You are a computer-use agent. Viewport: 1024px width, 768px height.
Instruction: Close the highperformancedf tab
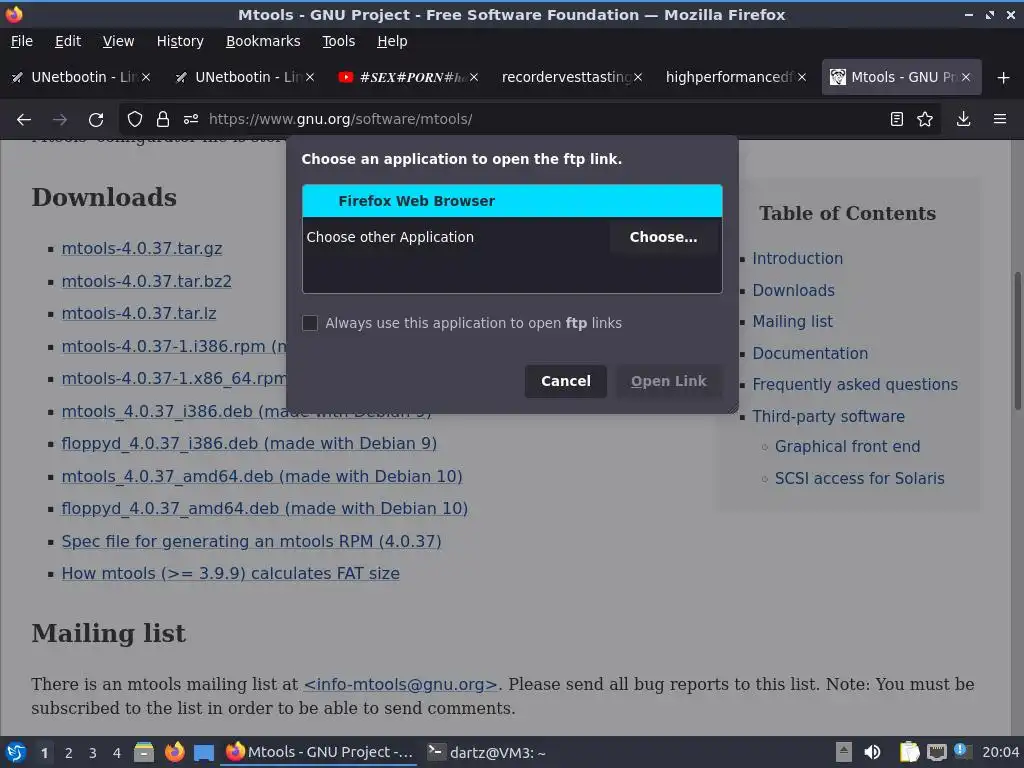(x=802, y=77)
